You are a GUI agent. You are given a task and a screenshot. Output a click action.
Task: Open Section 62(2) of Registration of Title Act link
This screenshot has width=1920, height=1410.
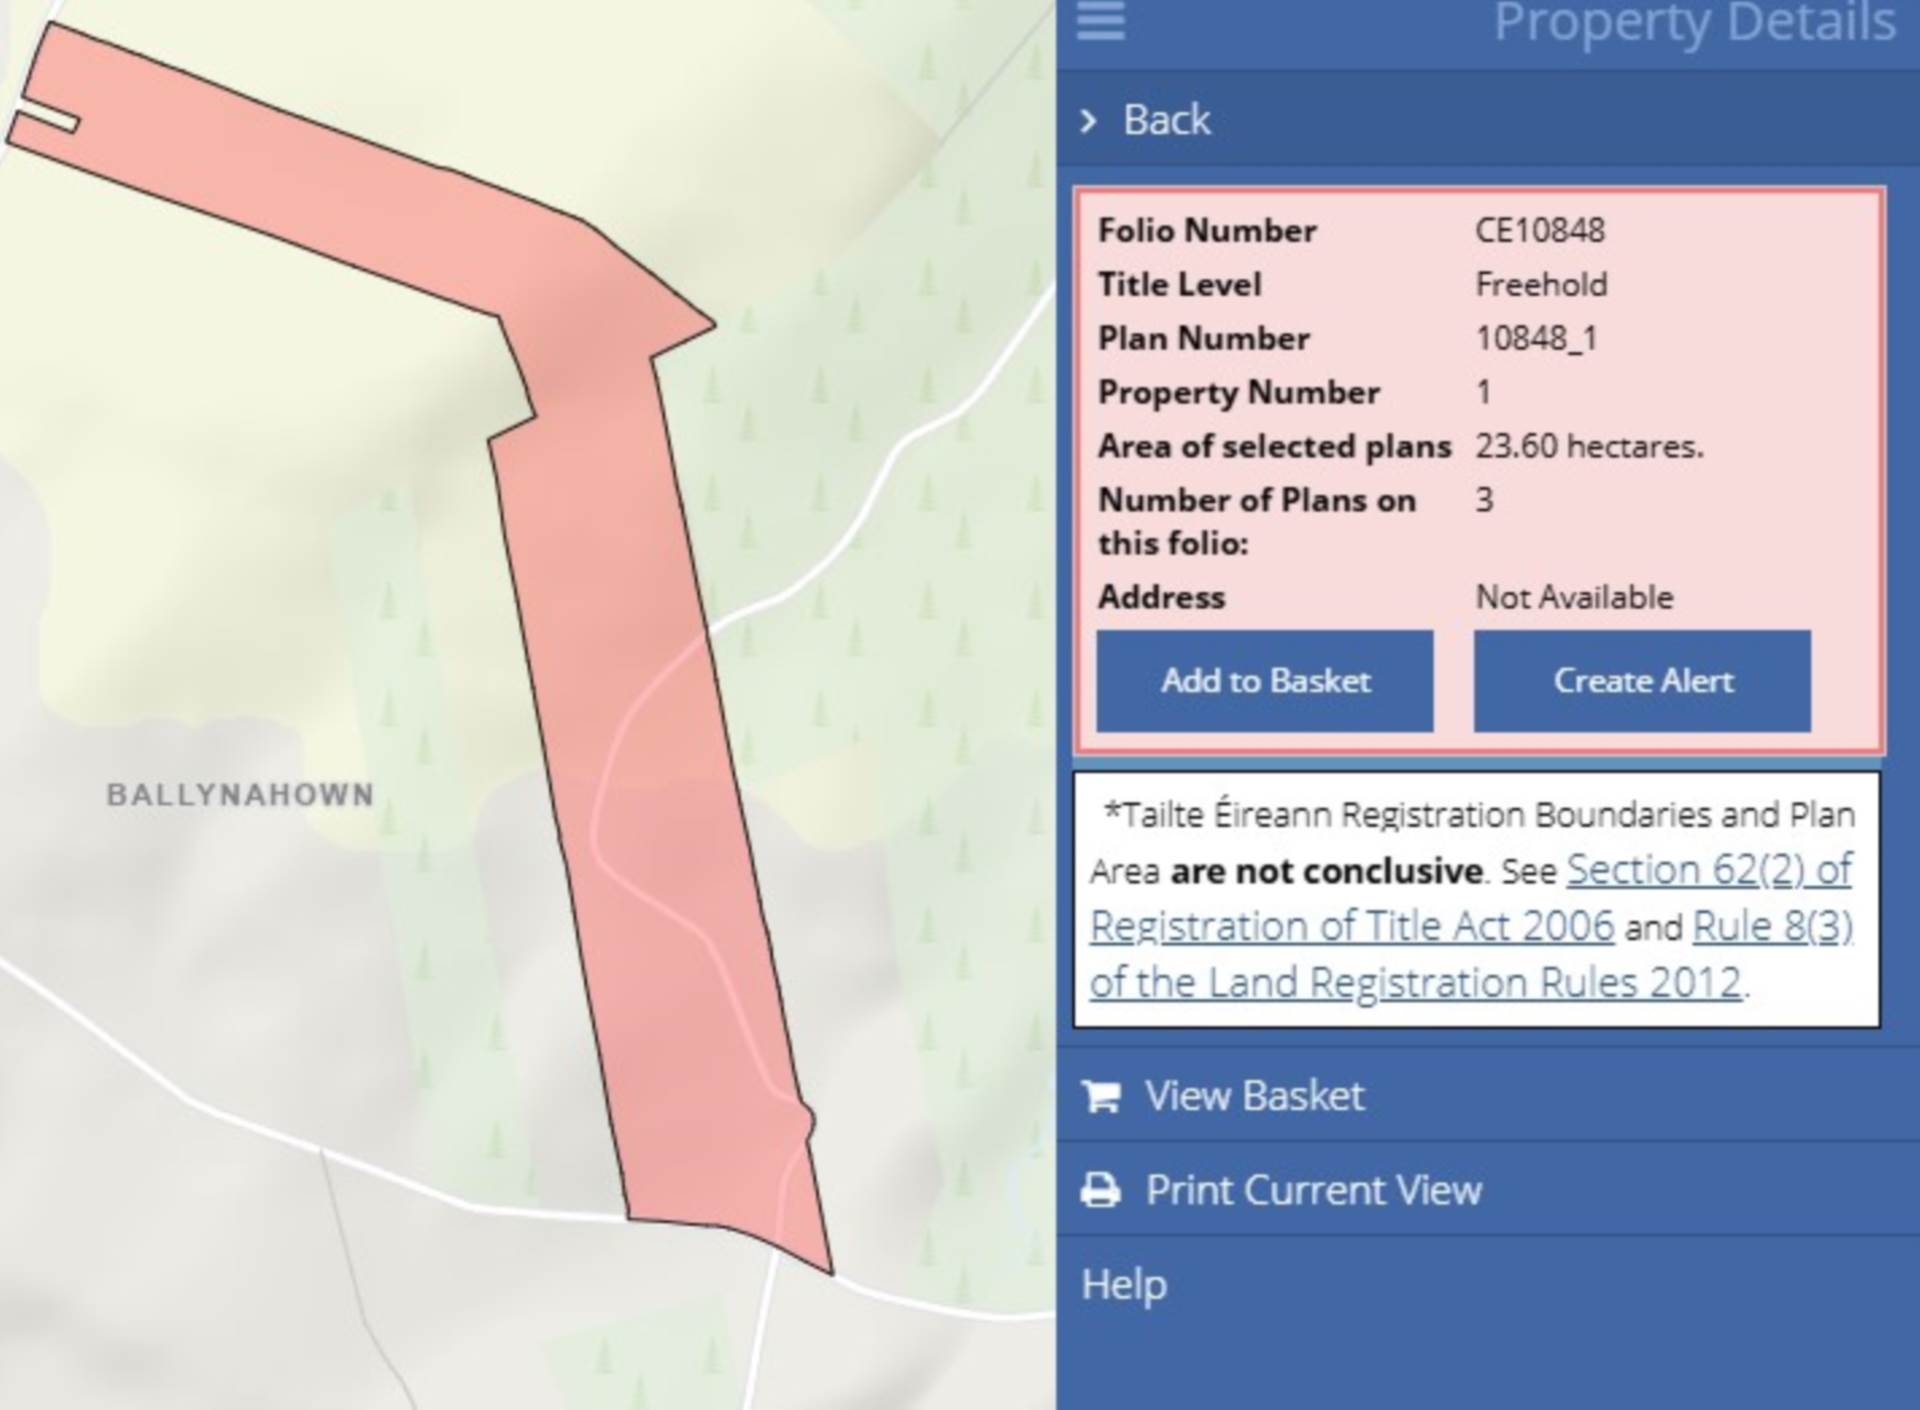click(1470, 898)
